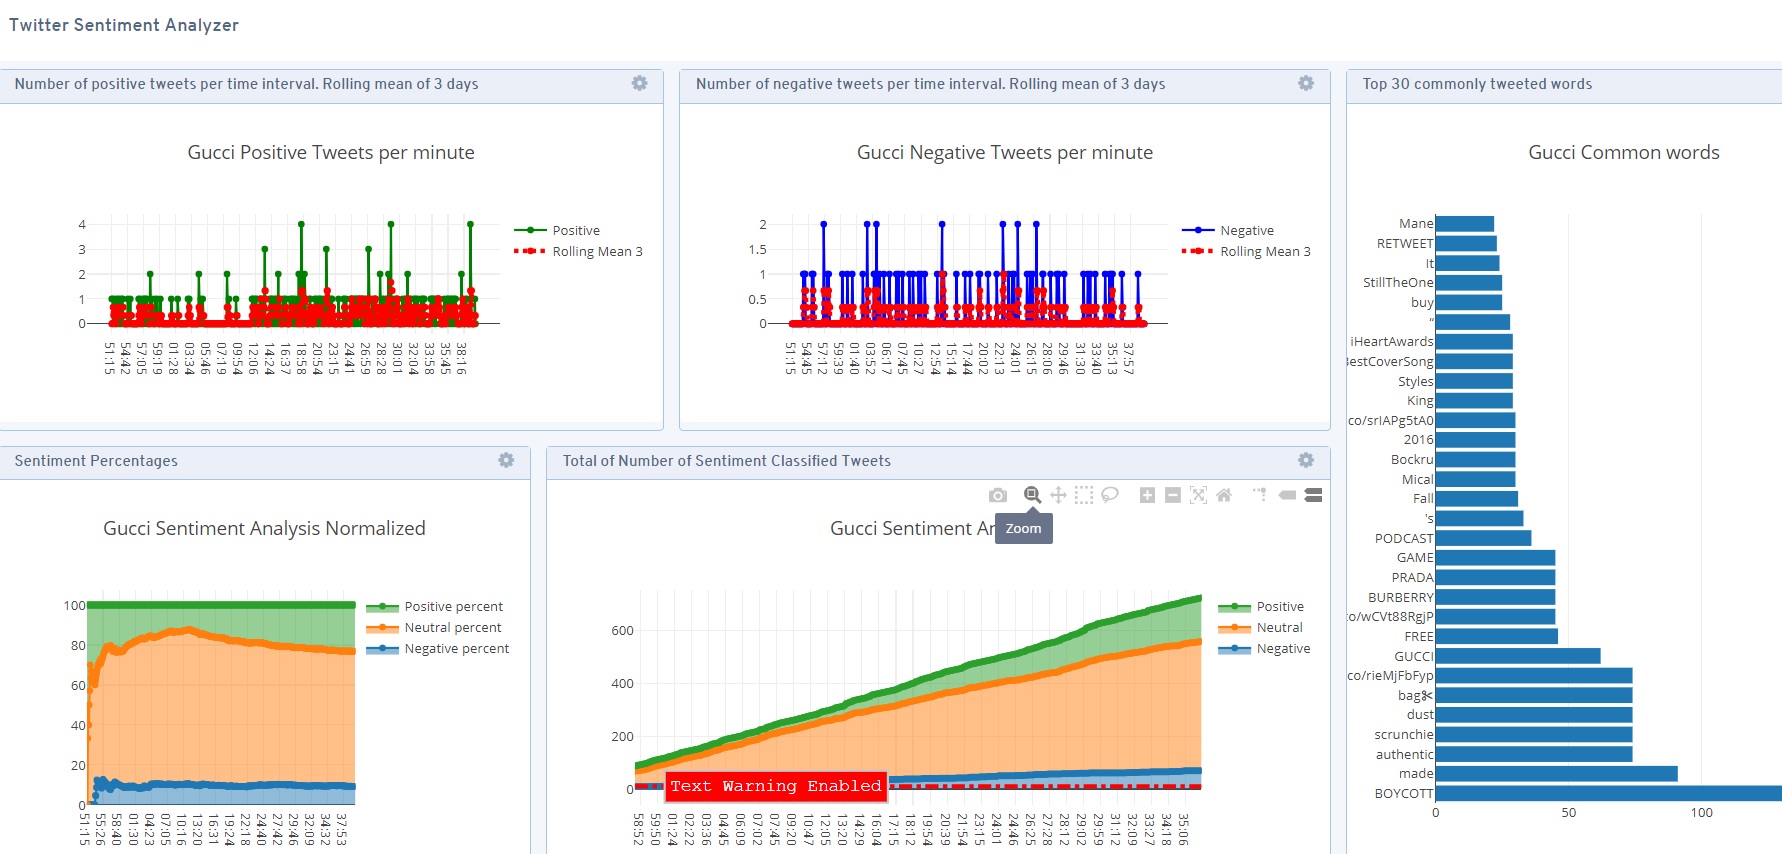Click the PRADA label on the words axis
Image resolution: width=1782 pixels, height=854 pixels.
[x=1412, y=577]
